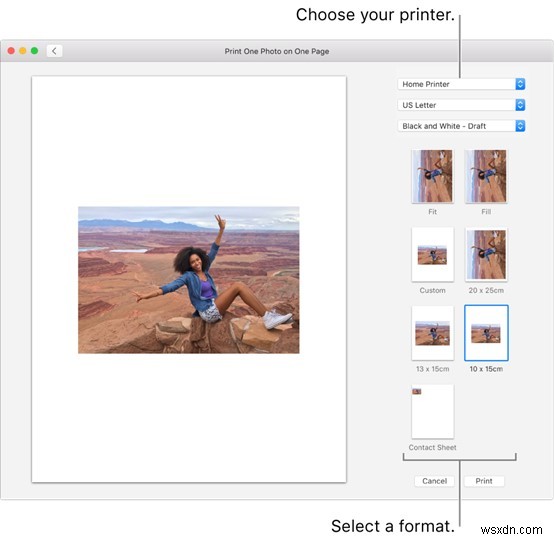Choose the 20 x 25cm format thumbnail
Viewport: 554px width, 540px height.
coord(486,254)
